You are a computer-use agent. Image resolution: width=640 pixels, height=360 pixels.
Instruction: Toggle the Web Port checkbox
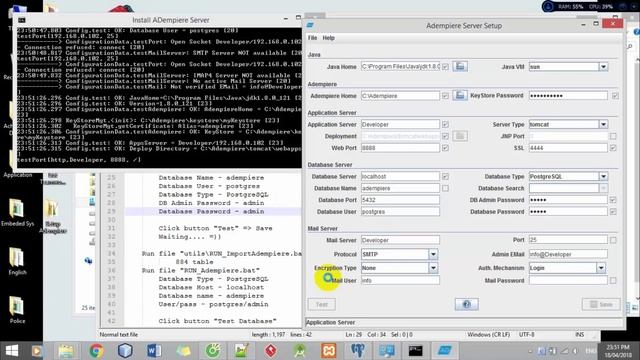(x=445, y=148)
